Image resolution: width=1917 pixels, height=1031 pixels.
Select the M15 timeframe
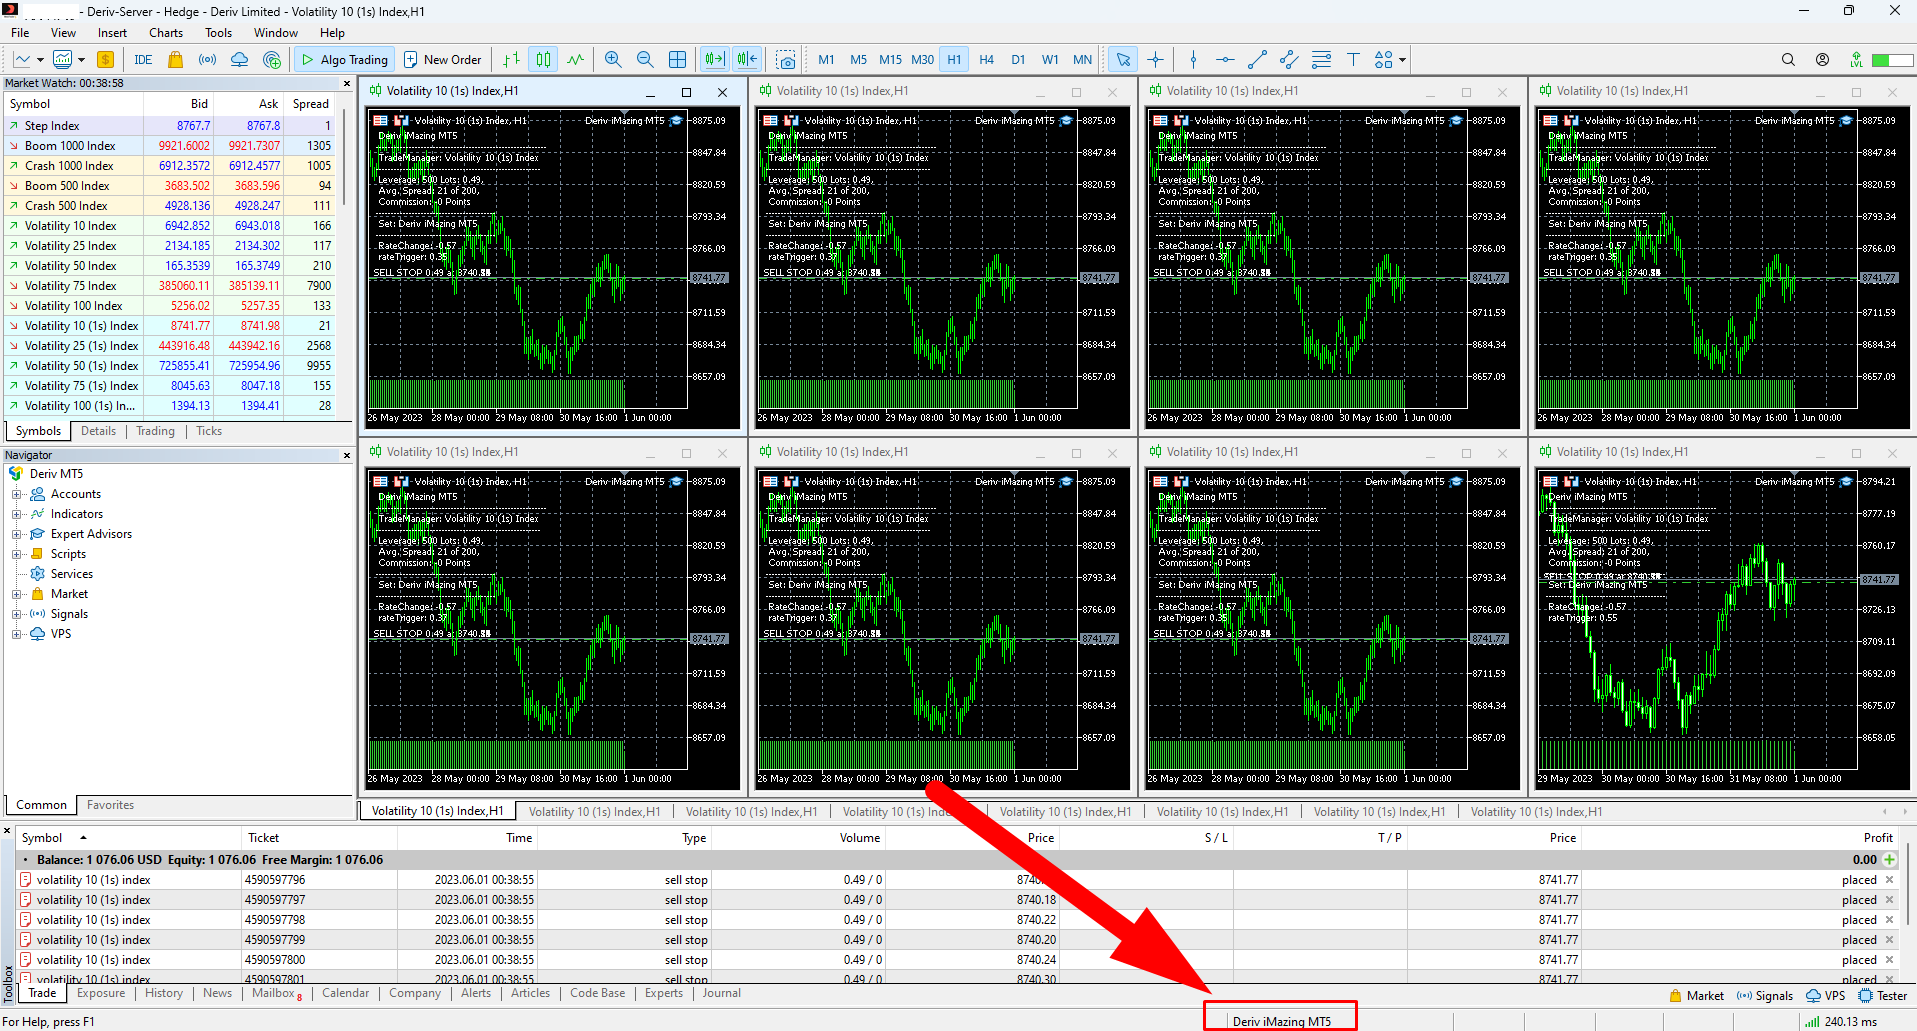point(890,60)
